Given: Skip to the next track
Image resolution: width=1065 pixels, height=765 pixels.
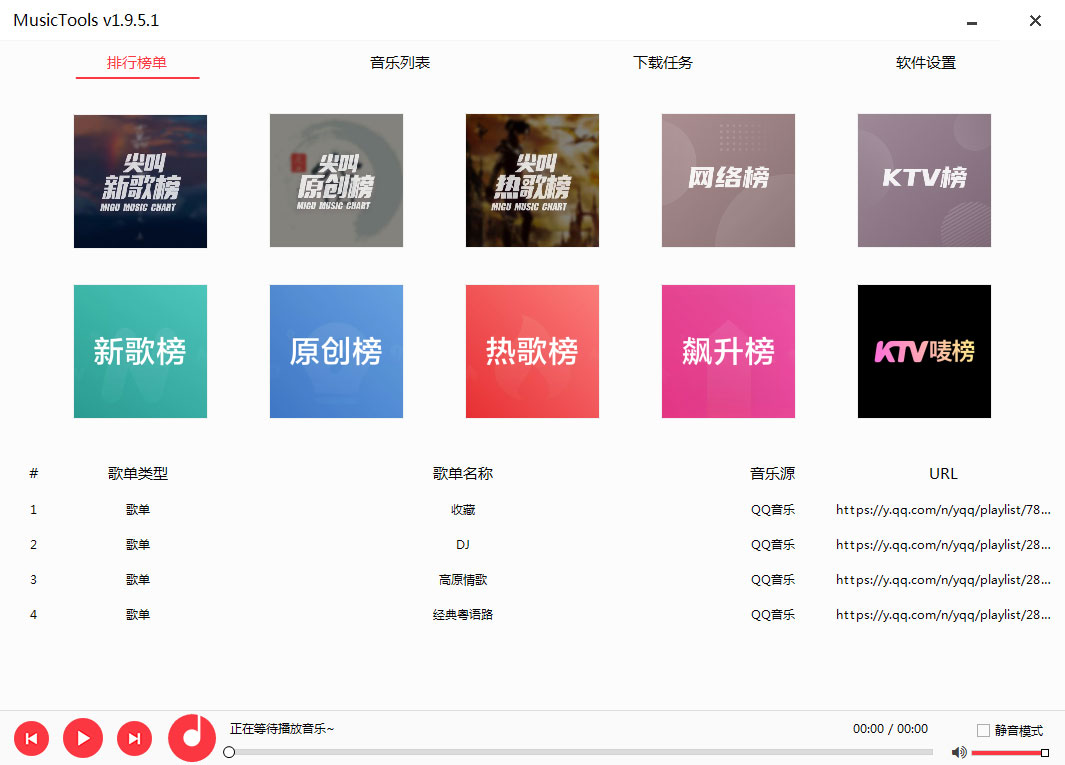Looking at the screenshot, I should click(x=134, y=738).
